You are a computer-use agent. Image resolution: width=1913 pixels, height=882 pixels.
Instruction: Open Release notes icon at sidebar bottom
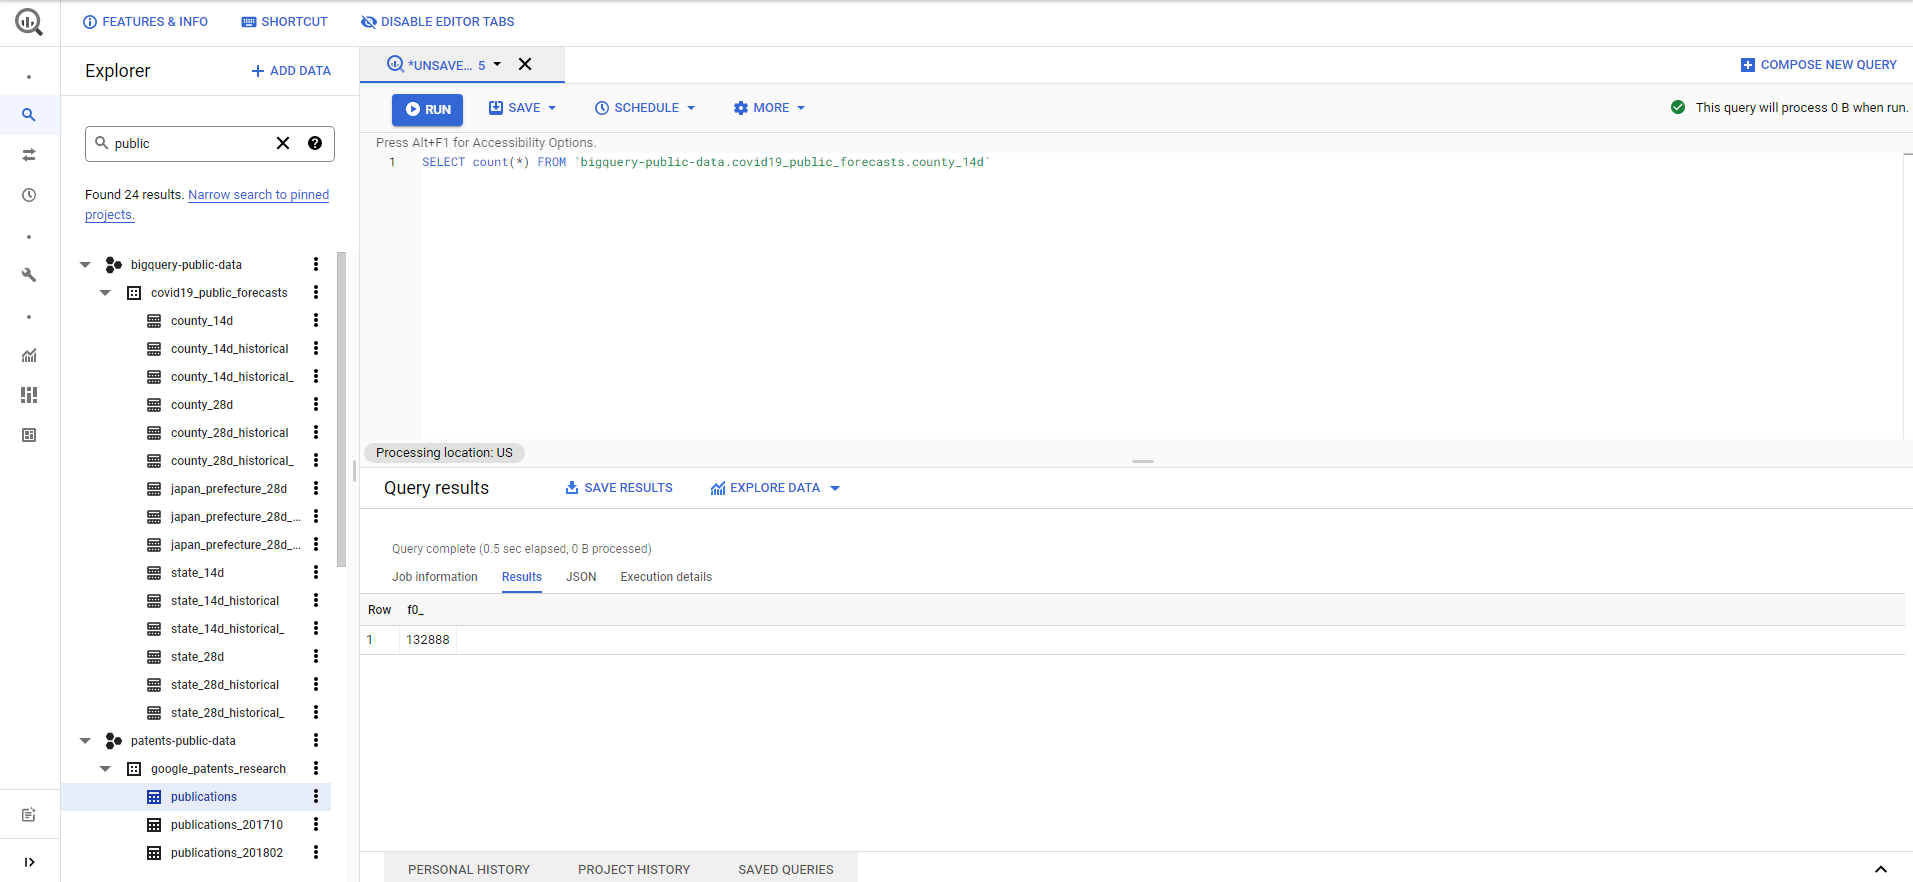pos(29,815)
